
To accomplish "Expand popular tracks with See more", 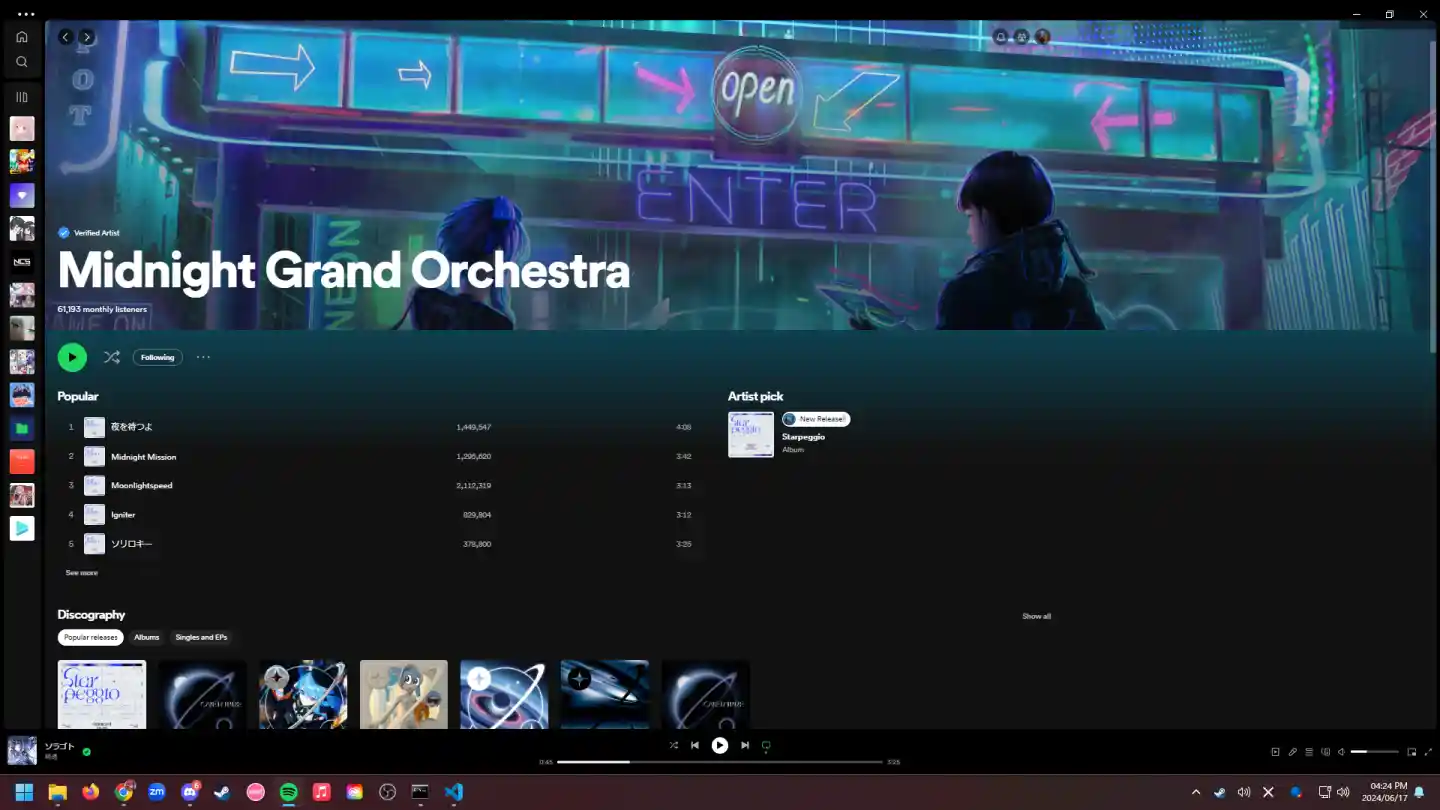I will (81, 572).
